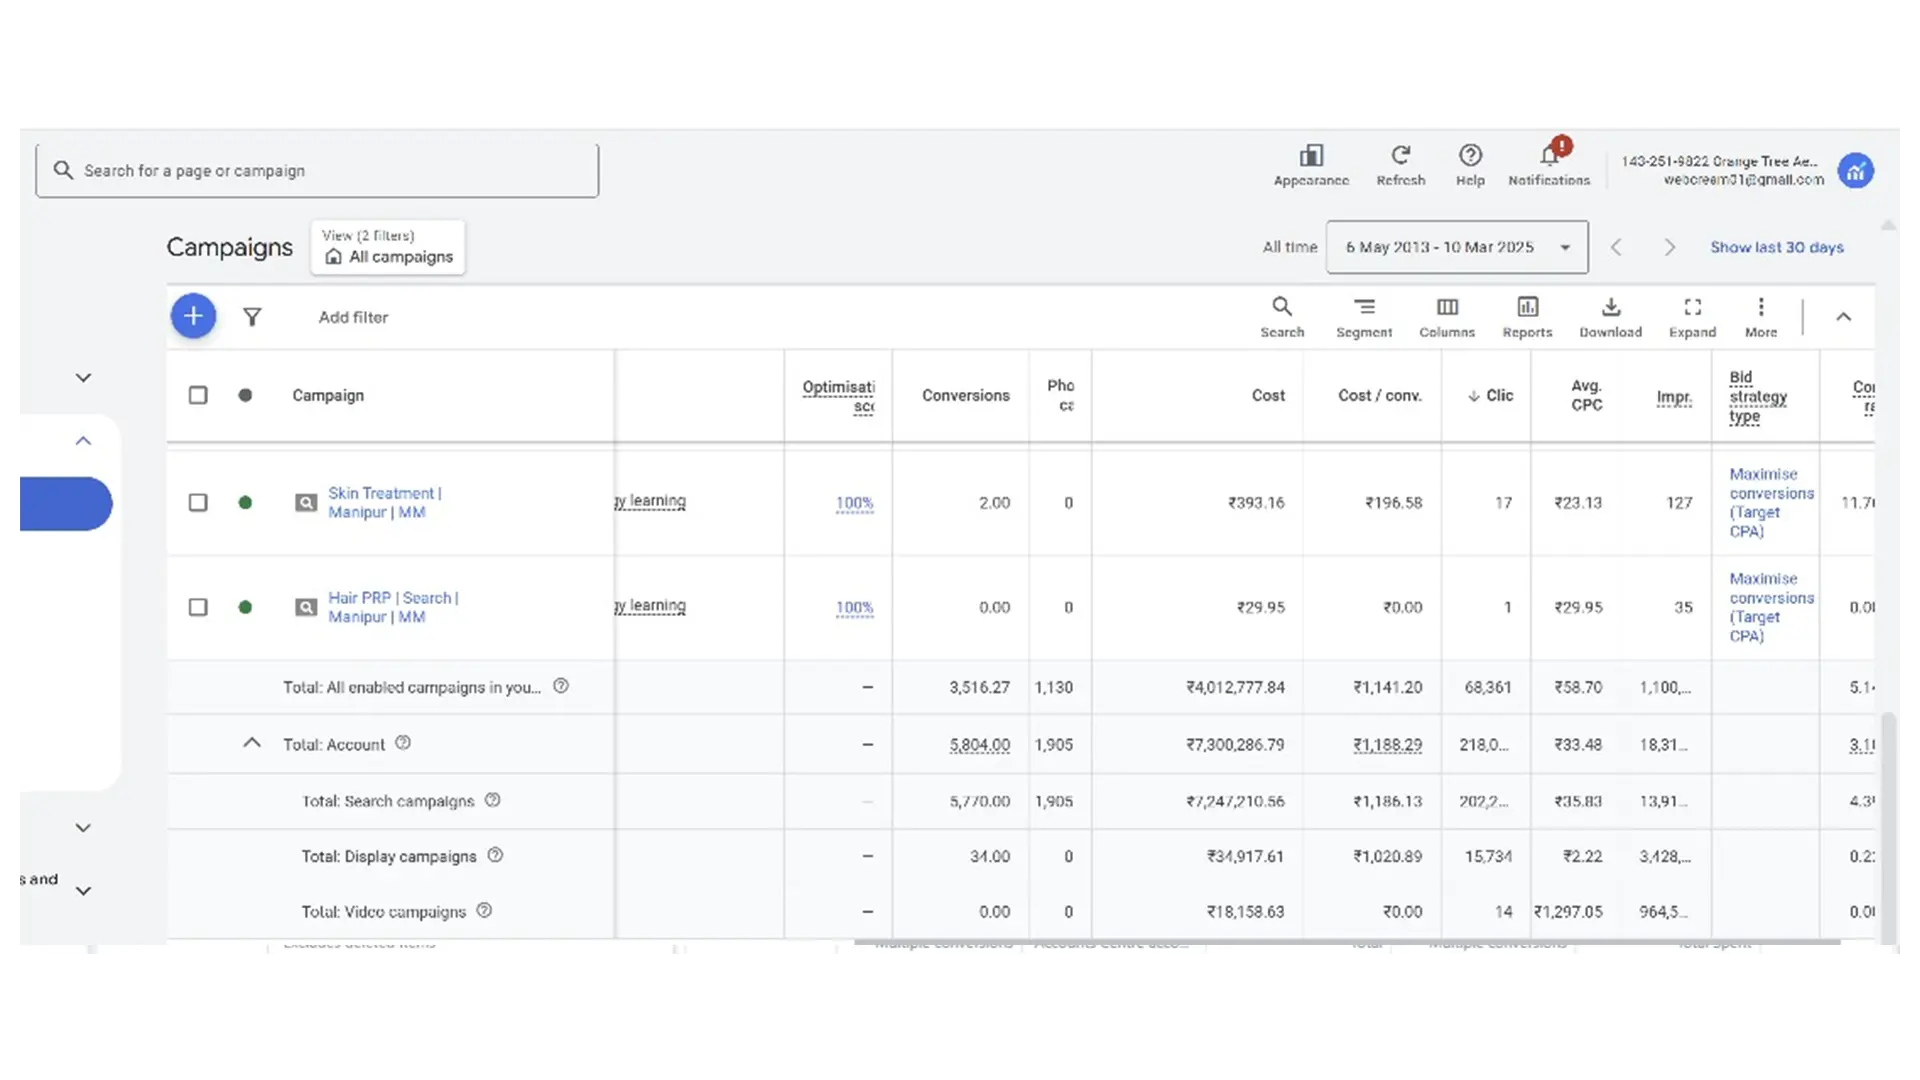
Task: Open the Help icon
Action: [x=1470, y=155]
